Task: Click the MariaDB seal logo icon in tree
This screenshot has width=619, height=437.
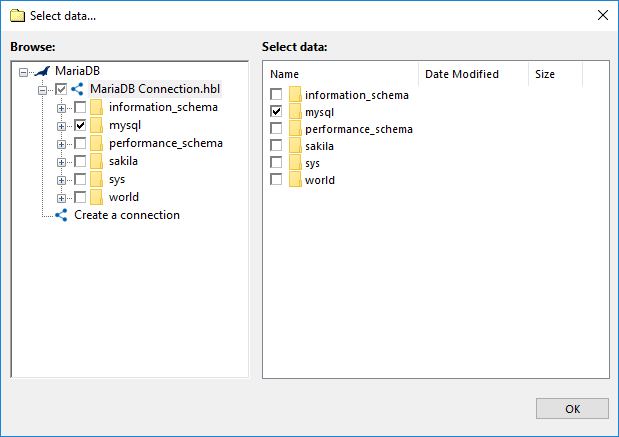Action: click(x=43, y=71)
